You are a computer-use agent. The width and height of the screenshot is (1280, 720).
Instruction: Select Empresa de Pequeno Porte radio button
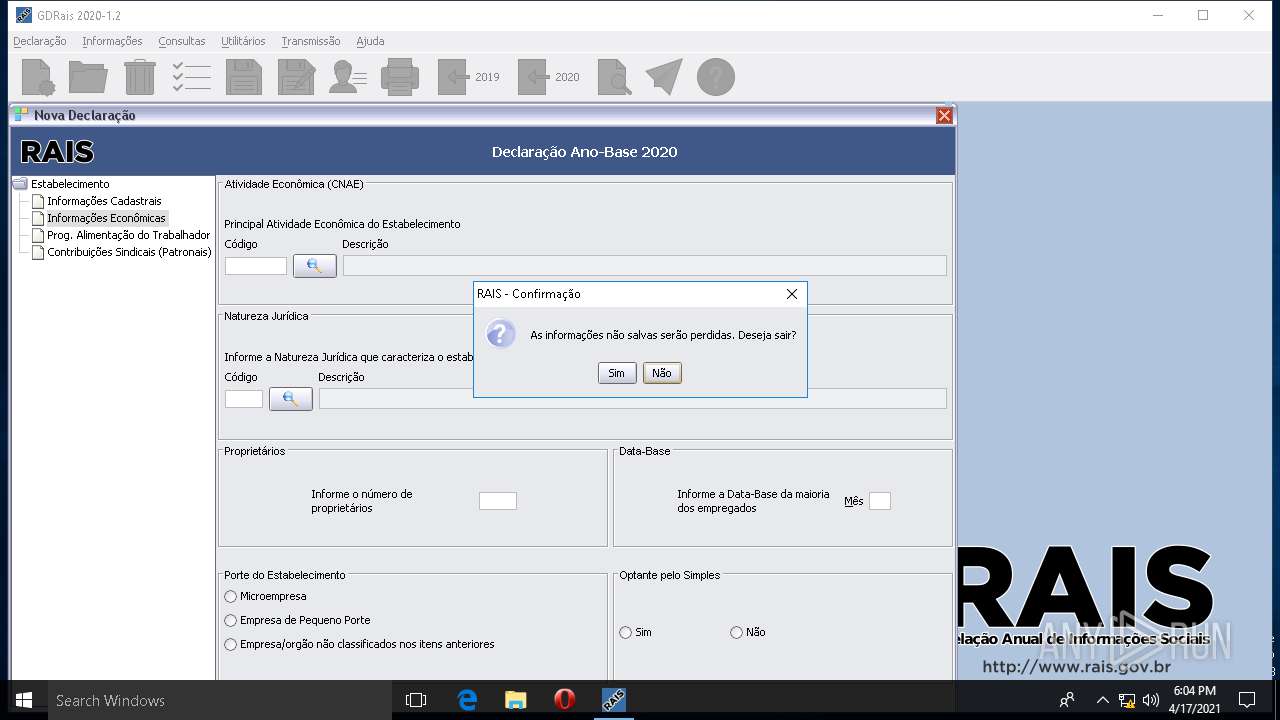[231, 620]
